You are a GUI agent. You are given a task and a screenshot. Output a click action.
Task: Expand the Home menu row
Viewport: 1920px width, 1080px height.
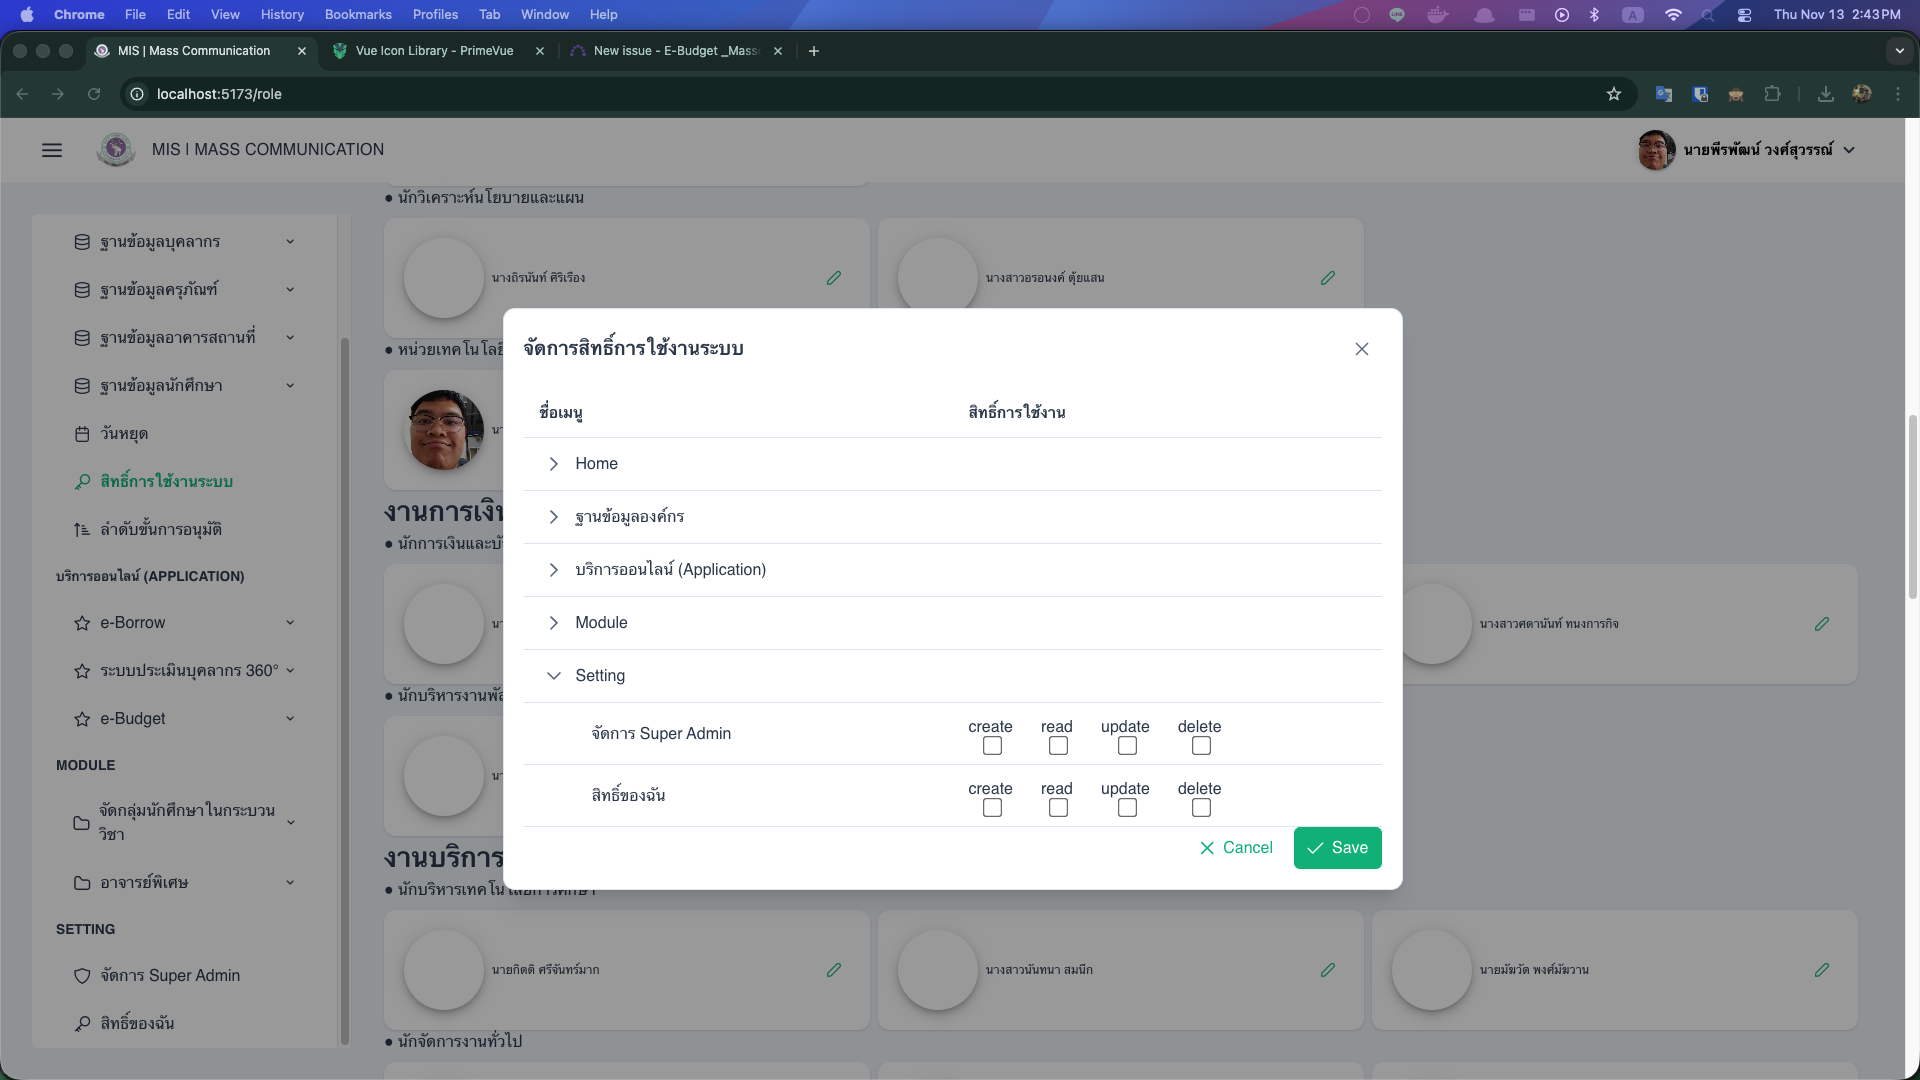click(553, 464)
